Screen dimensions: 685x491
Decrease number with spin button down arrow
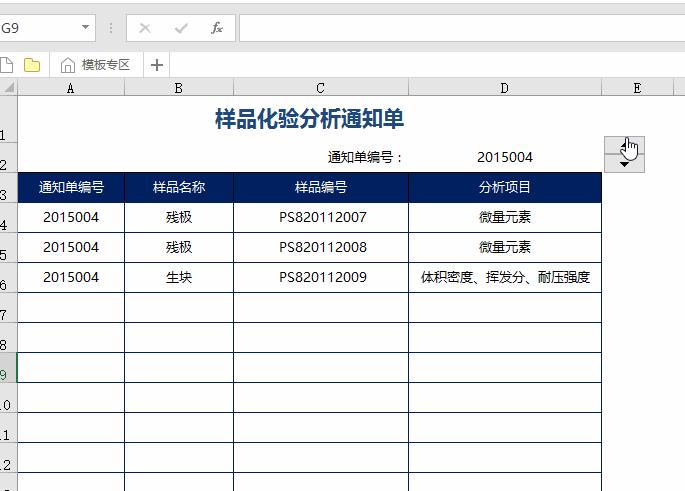coord(624,164)
